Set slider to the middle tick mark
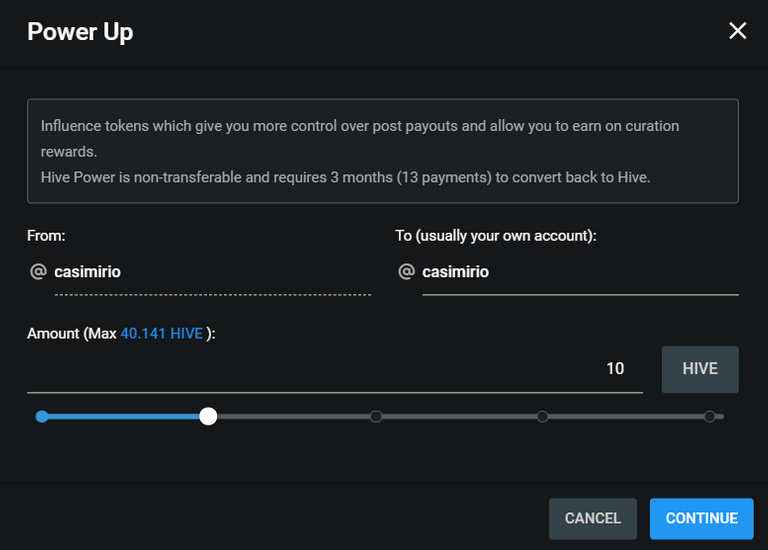Screen dimensions: 768x550 coord(376,416)
